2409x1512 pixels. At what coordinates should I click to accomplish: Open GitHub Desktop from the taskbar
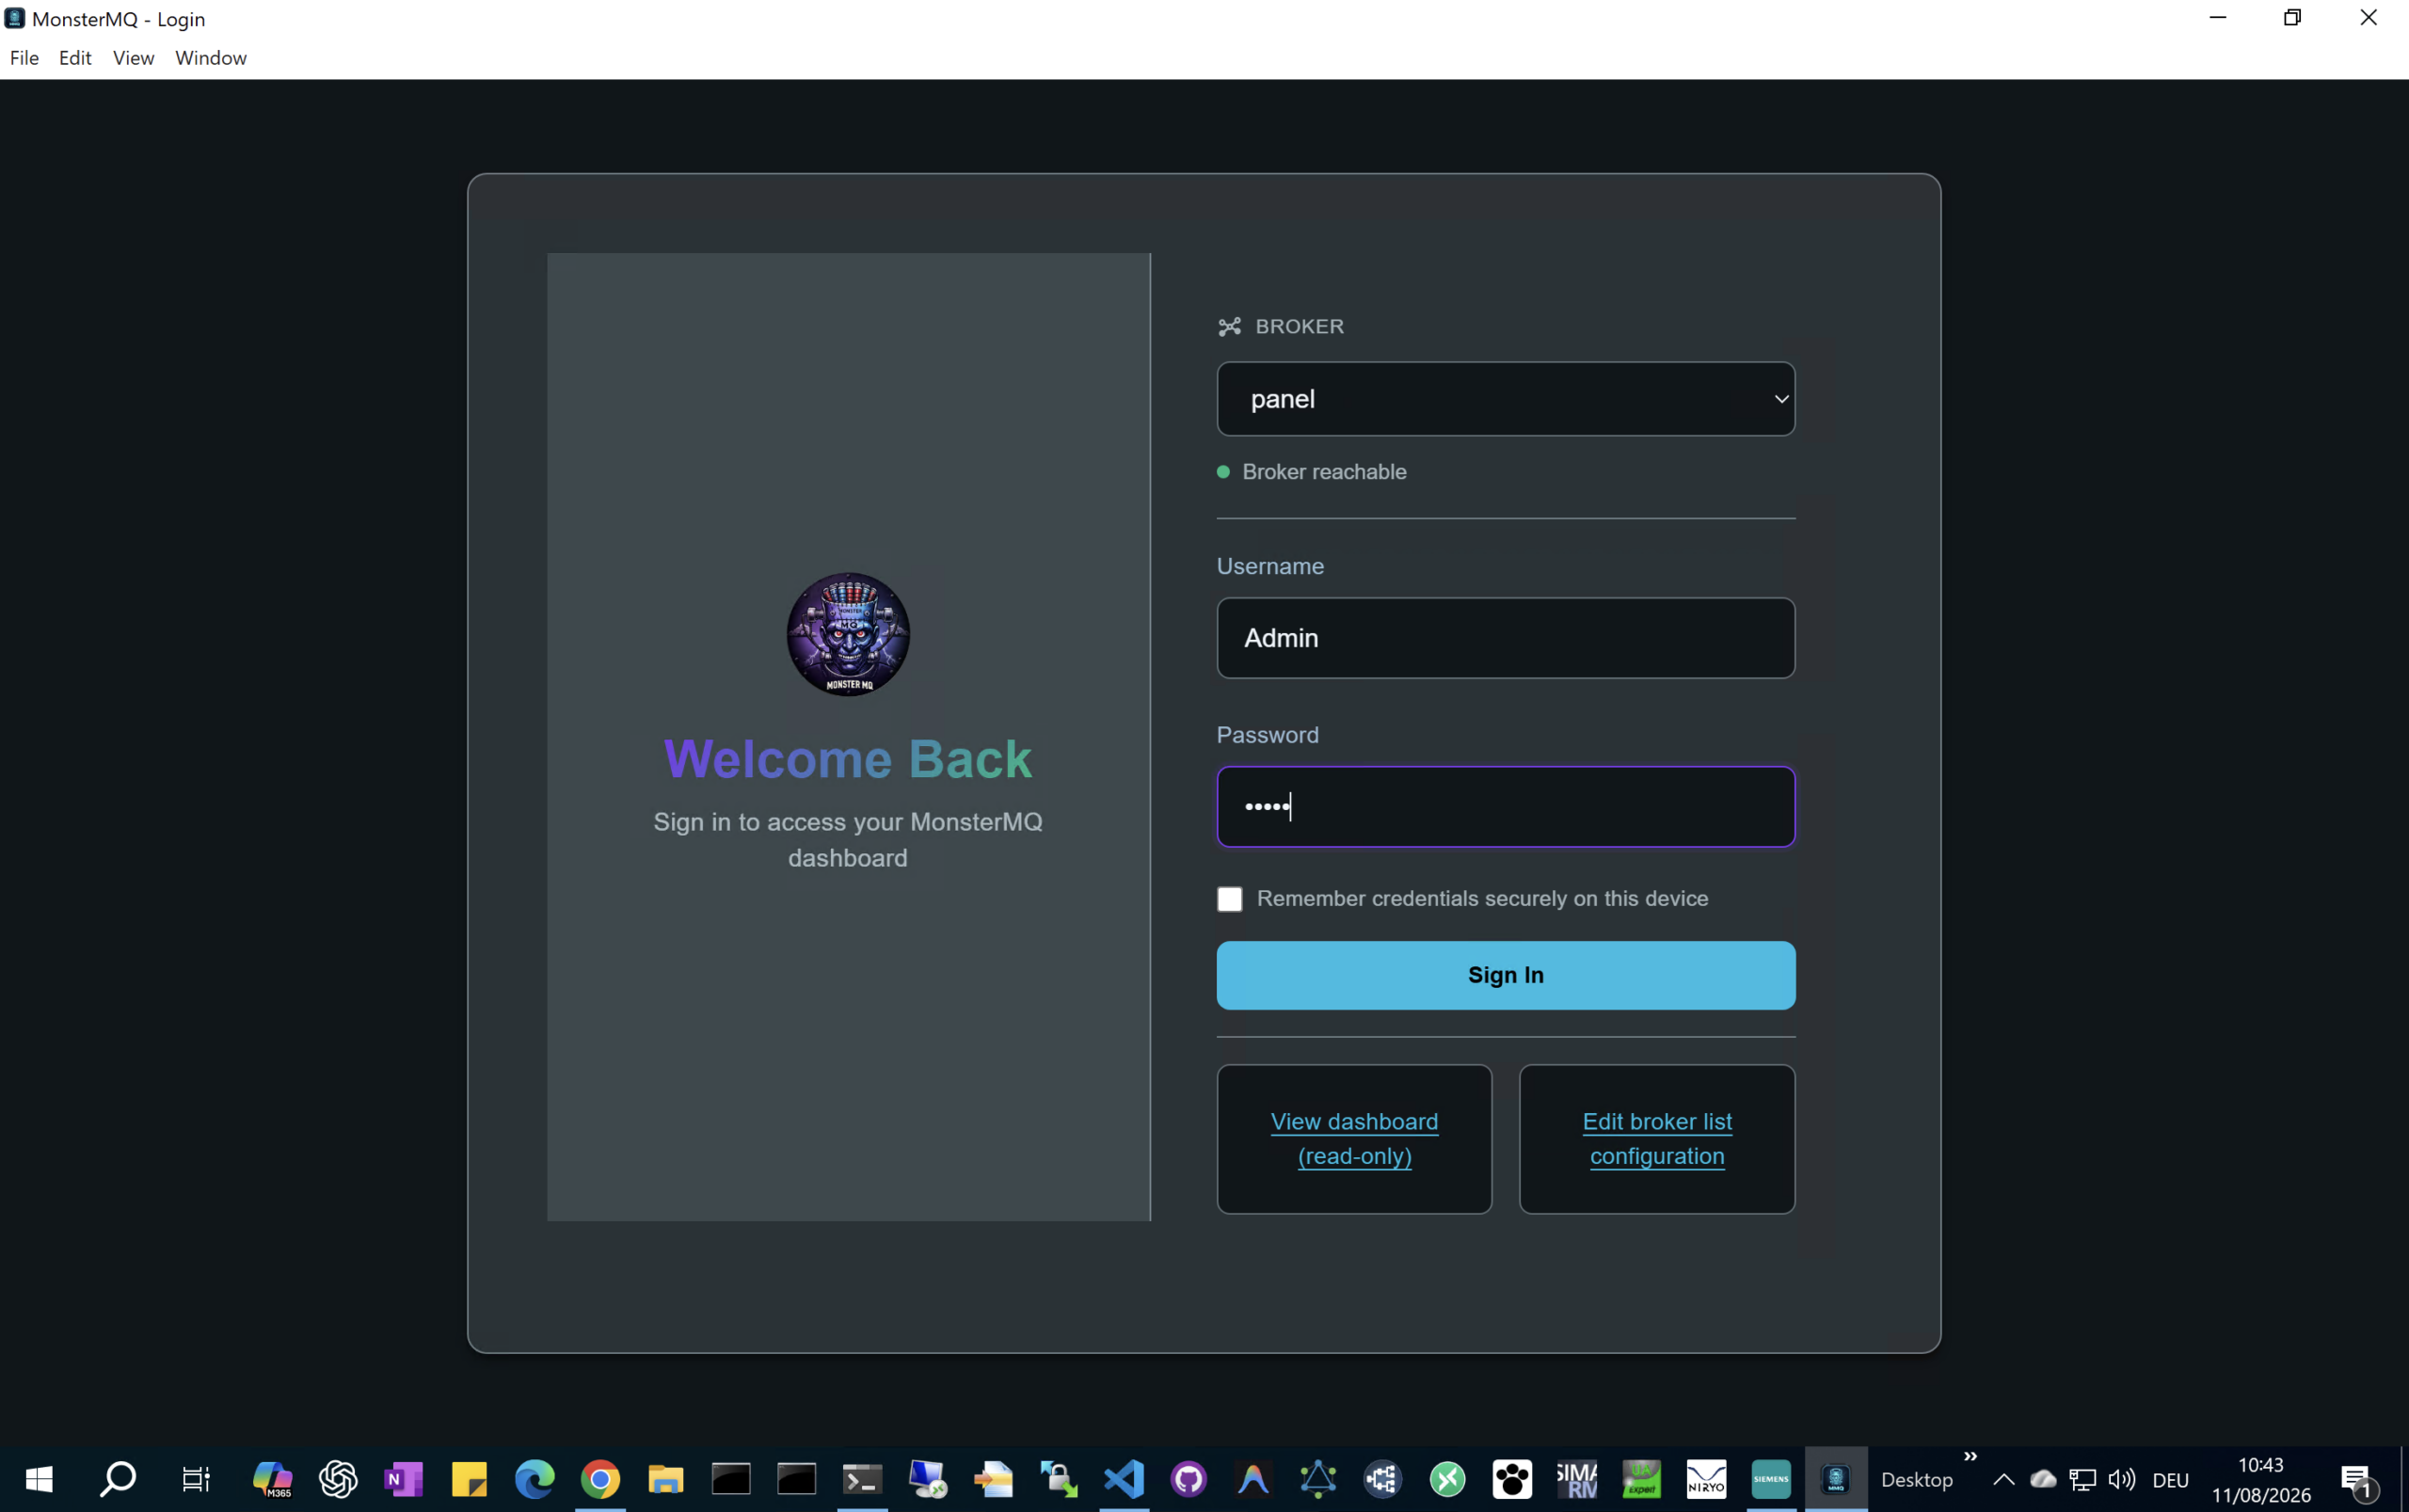click(1189, 1479)
